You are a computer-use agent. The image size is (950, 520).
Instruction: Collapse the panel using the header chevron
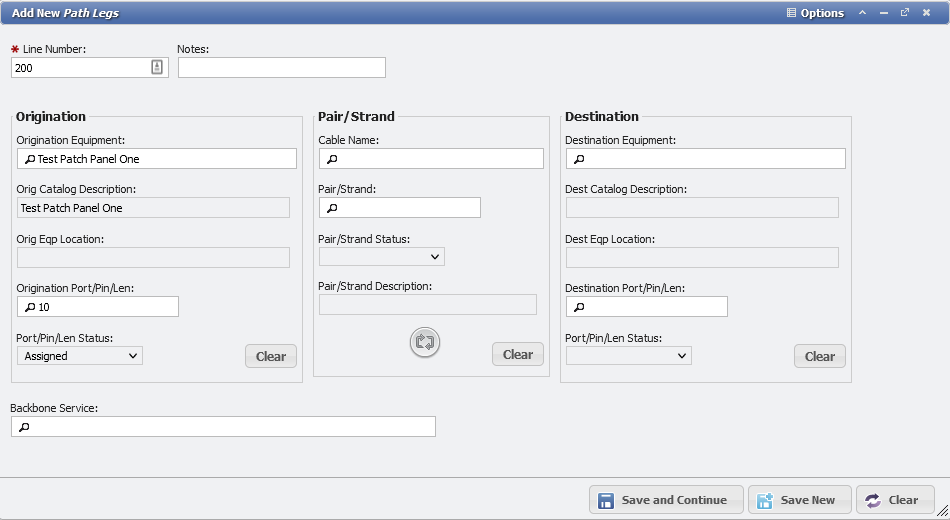click(x=862, y=13)
